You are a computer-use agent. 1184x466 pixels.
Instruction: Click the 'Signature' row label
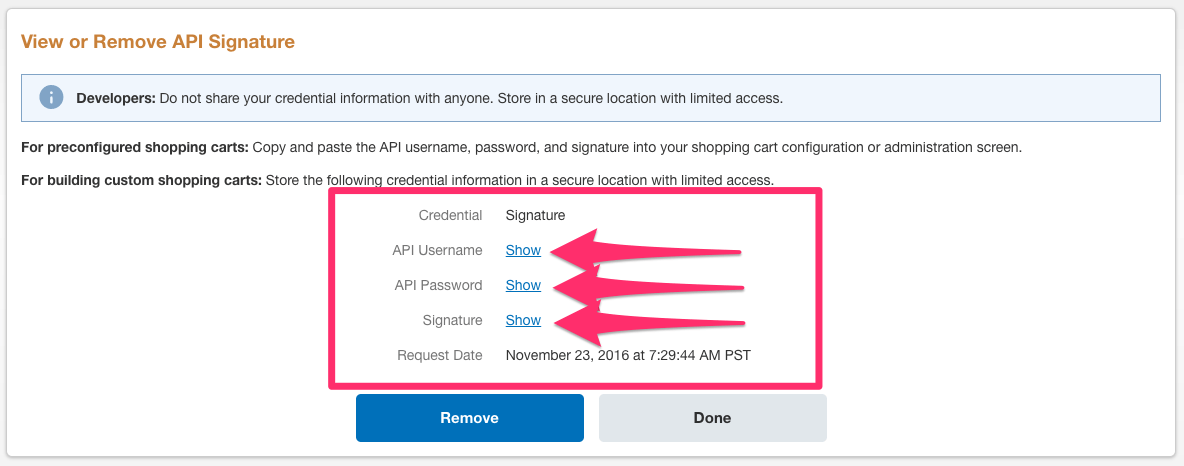coord(452,320)
